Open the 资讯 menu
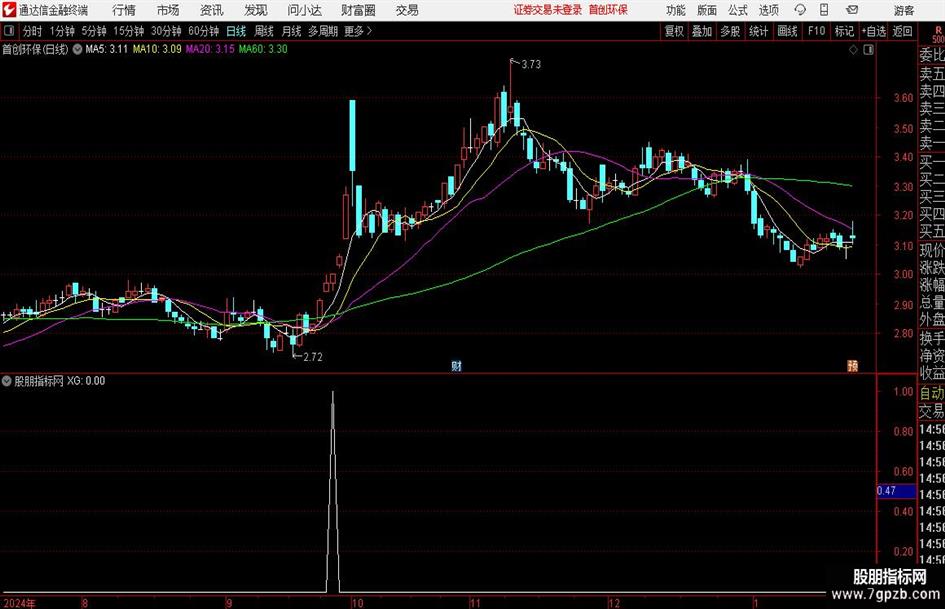The width and height of the screenshot is (945, 609). (212, 10)
